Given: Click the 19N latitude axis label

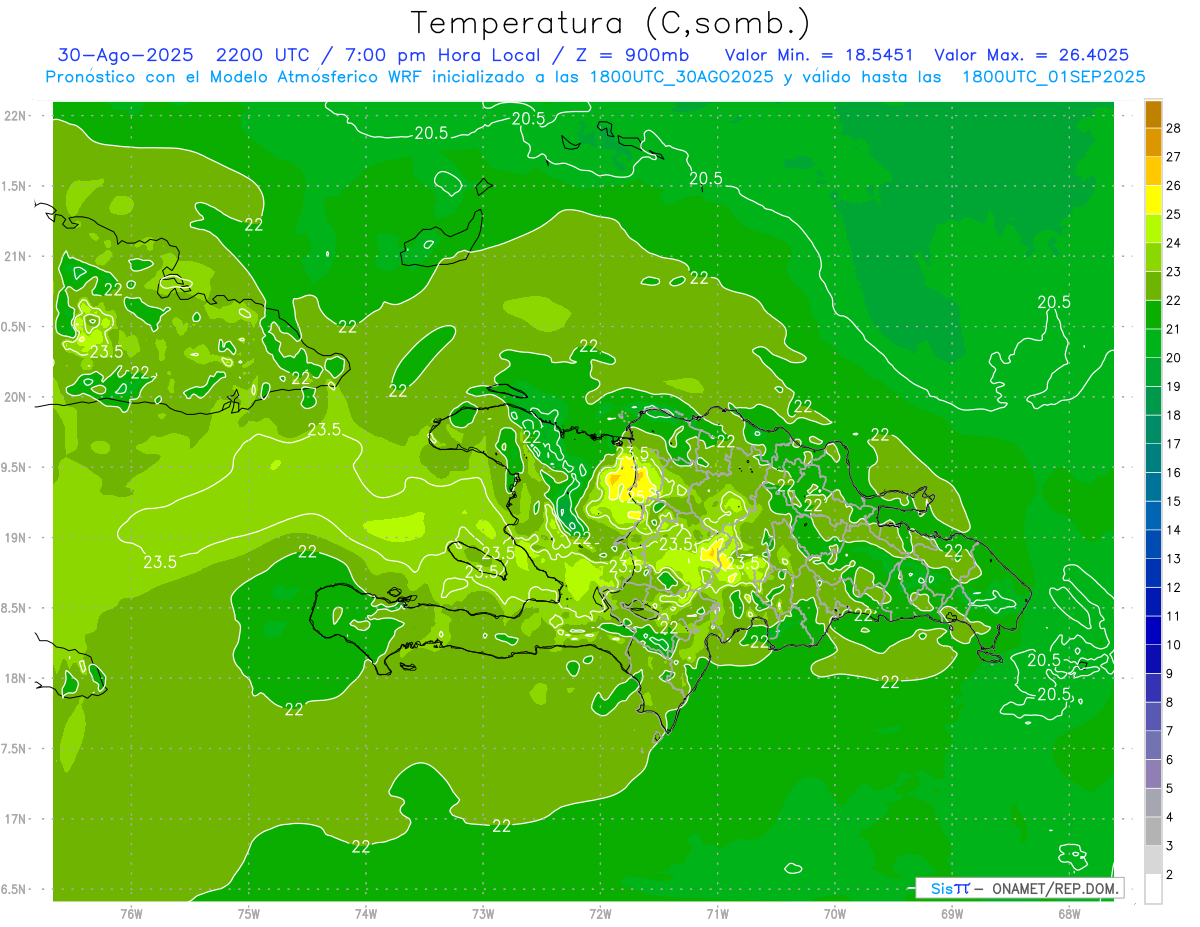Looking at the screenshot, I should pos(16,537).
